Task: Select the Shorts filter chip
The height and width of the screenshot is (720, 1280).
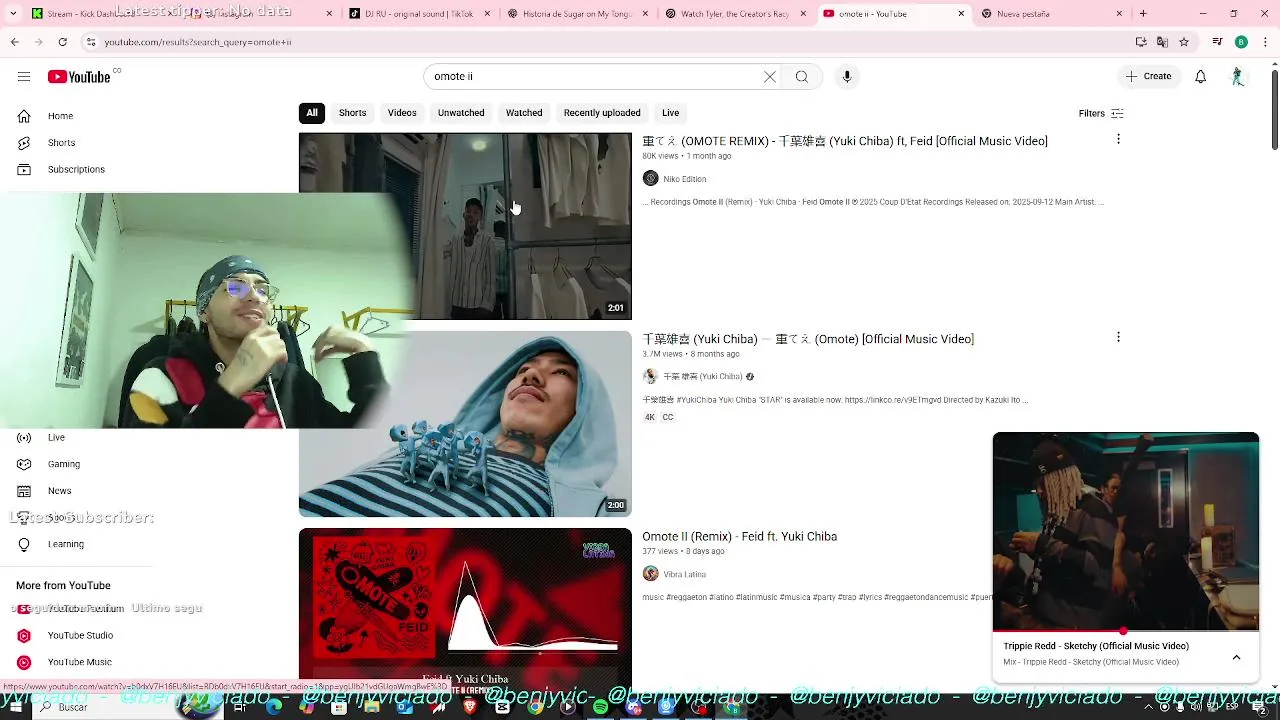Action: (x=352, y=113)
